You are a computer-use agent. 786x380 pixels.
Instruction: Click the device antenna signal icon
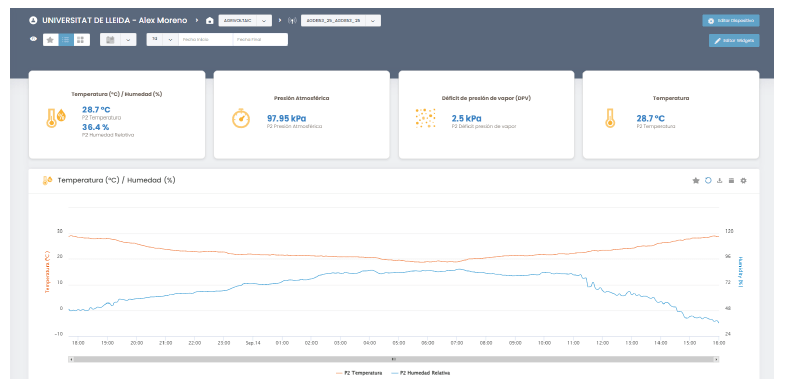[x=292, y=21]
